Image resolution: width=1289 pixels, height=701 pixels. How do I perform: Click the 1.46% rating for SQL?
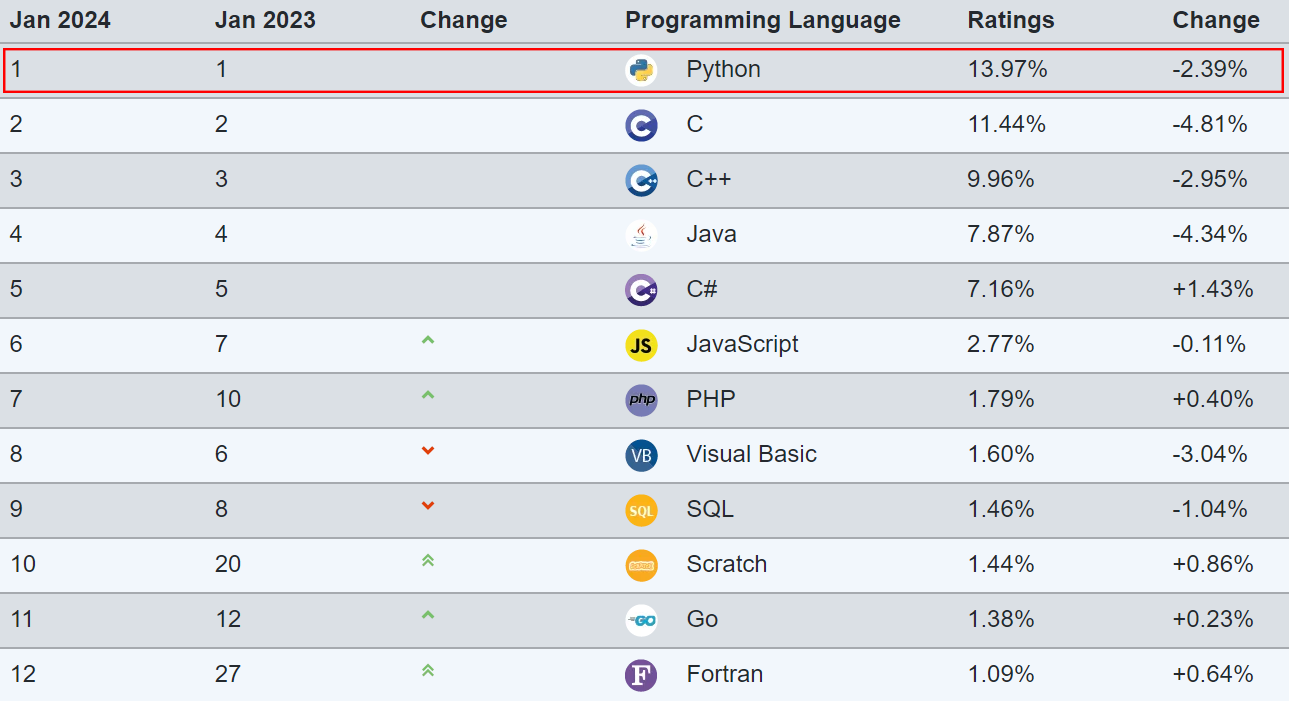tap(1001, 510)
